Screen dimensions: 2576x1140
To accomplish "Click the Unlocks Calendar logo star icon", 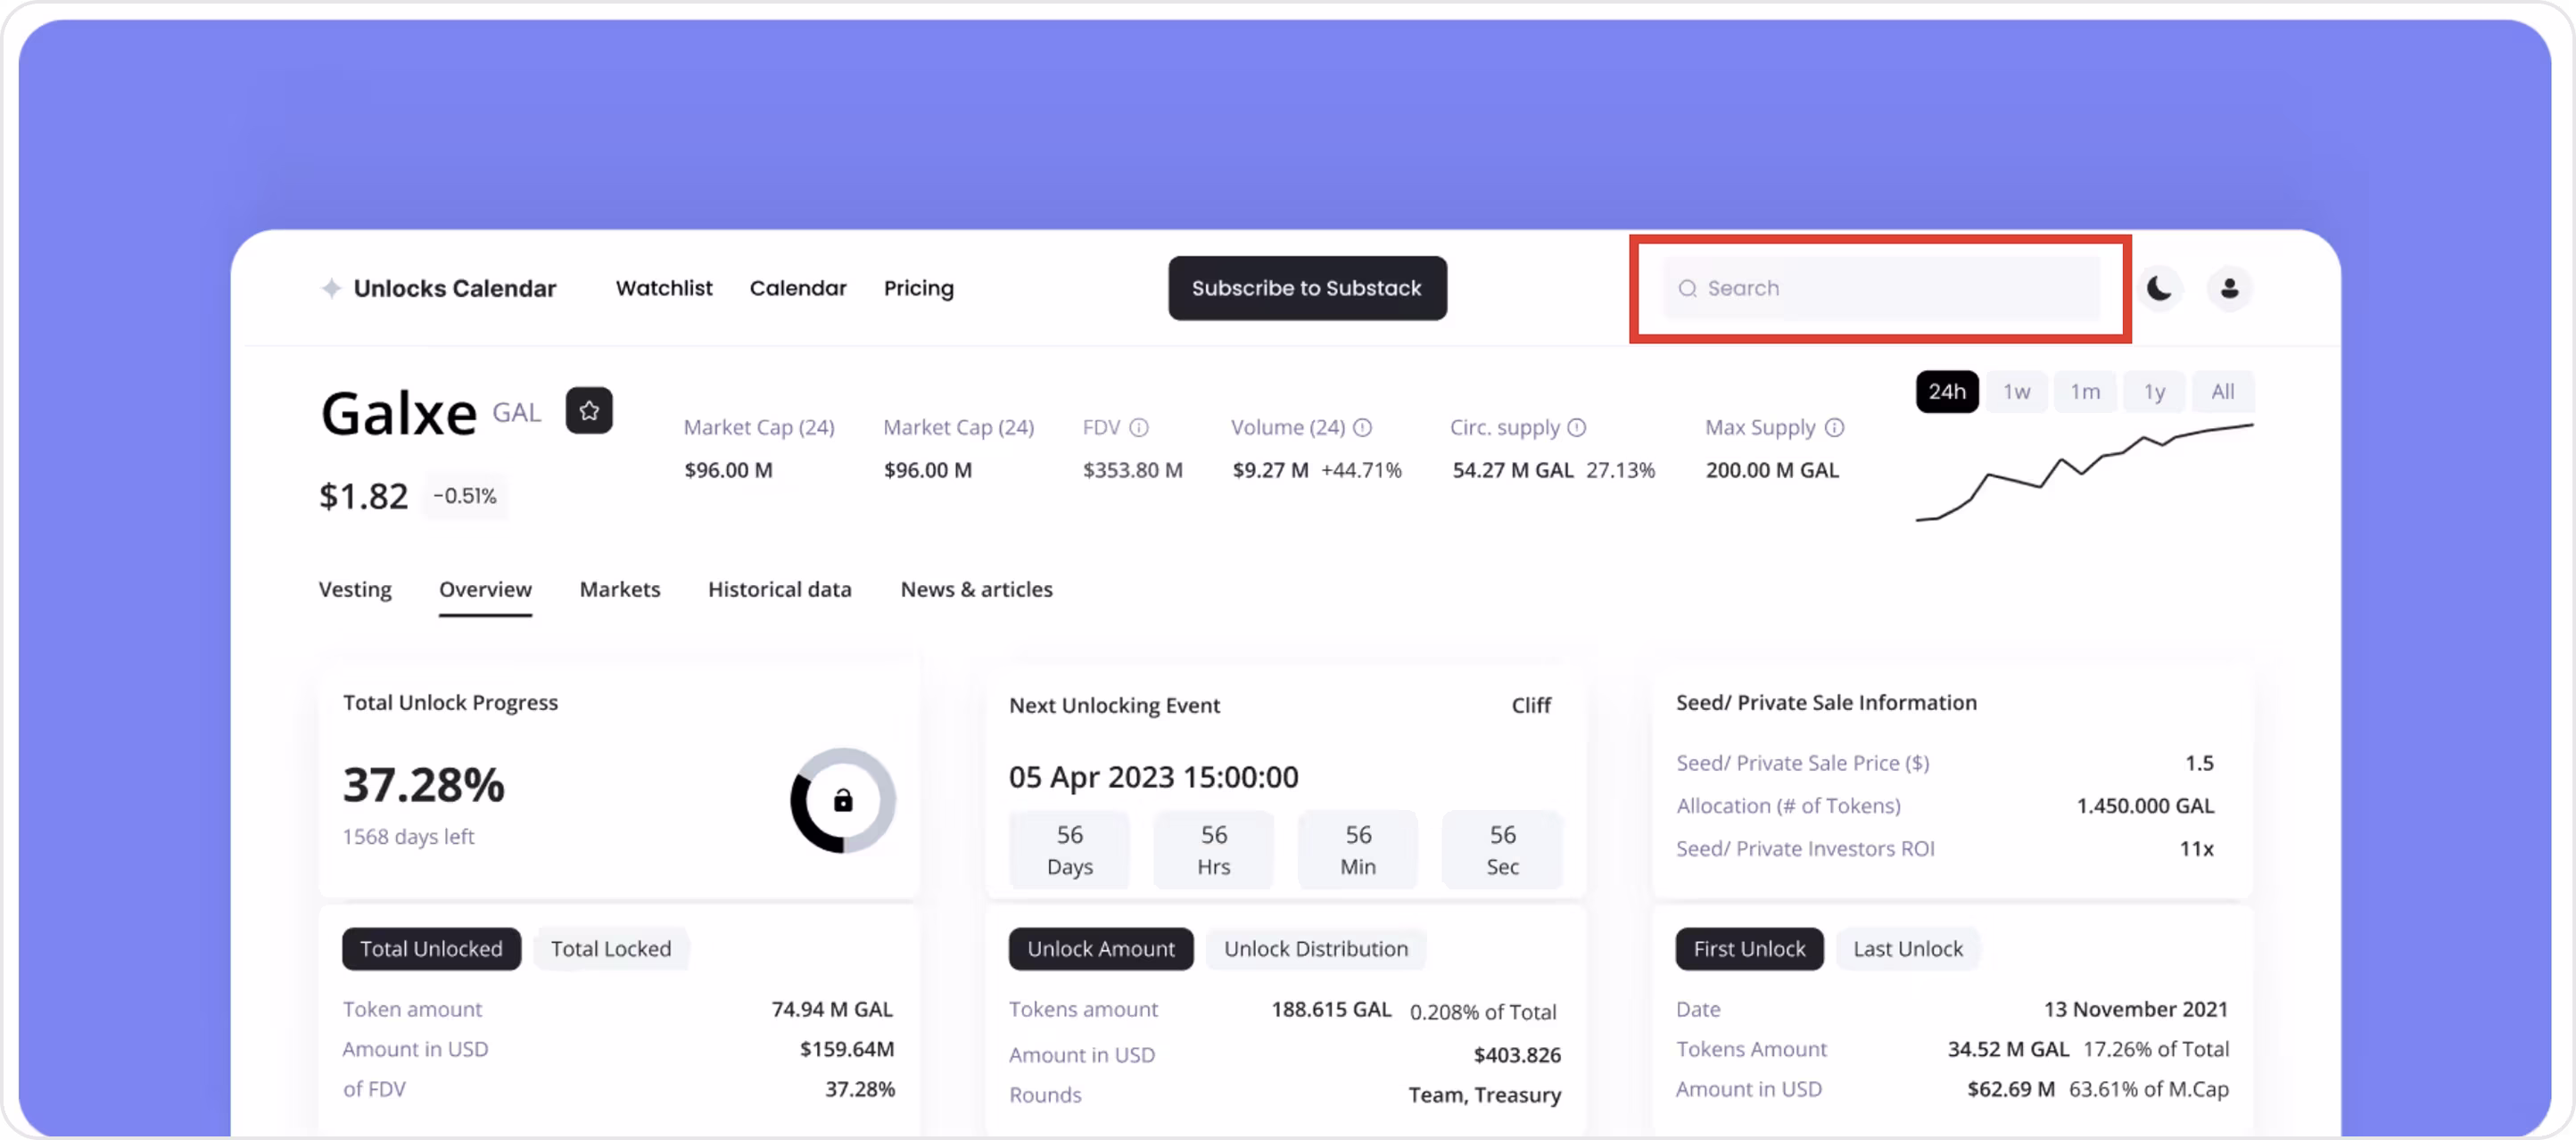I will [331, 288].
